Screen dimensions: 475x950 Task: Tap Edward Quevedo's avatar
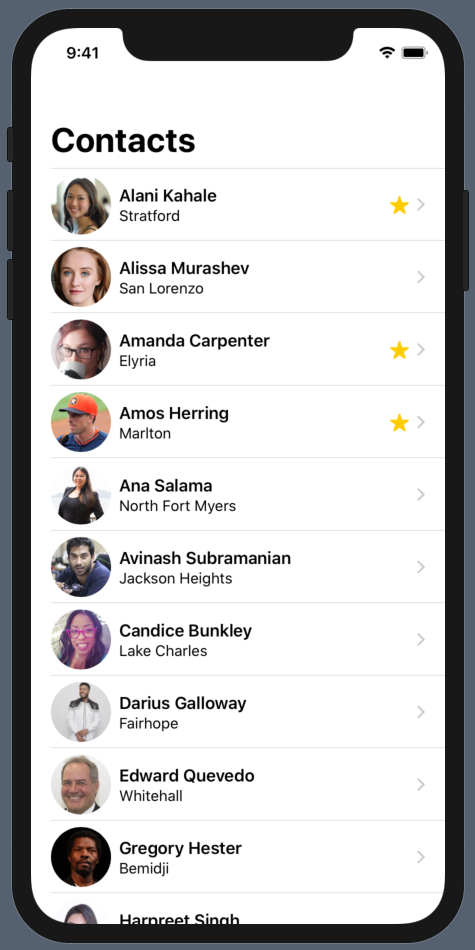tap(81, 784)
